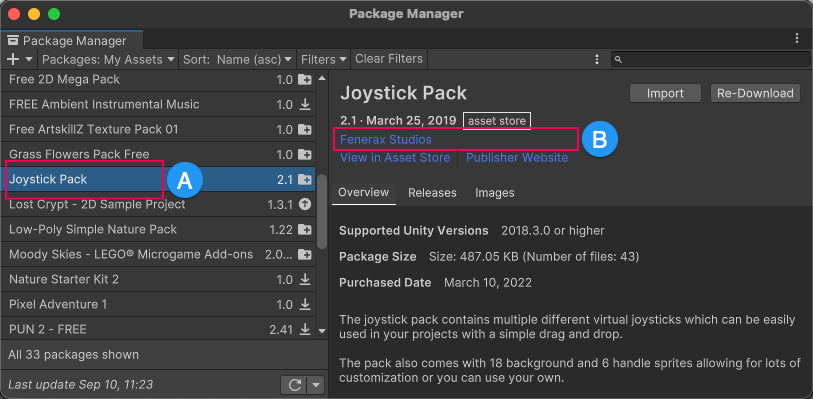This screenshot has height=399, width=813.
Task: Click the download icon beside Nature Starter Kit 2
Action: point(305,279)
